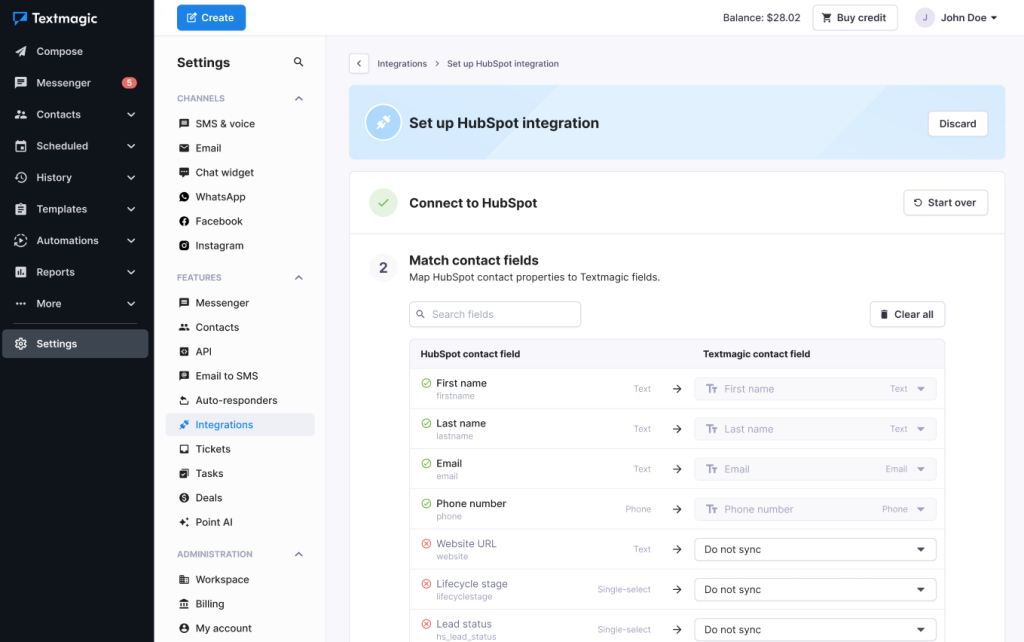Expand the Automations menu chevron
The width and height of the screenshot is (1024, 642).
(131, 240)
